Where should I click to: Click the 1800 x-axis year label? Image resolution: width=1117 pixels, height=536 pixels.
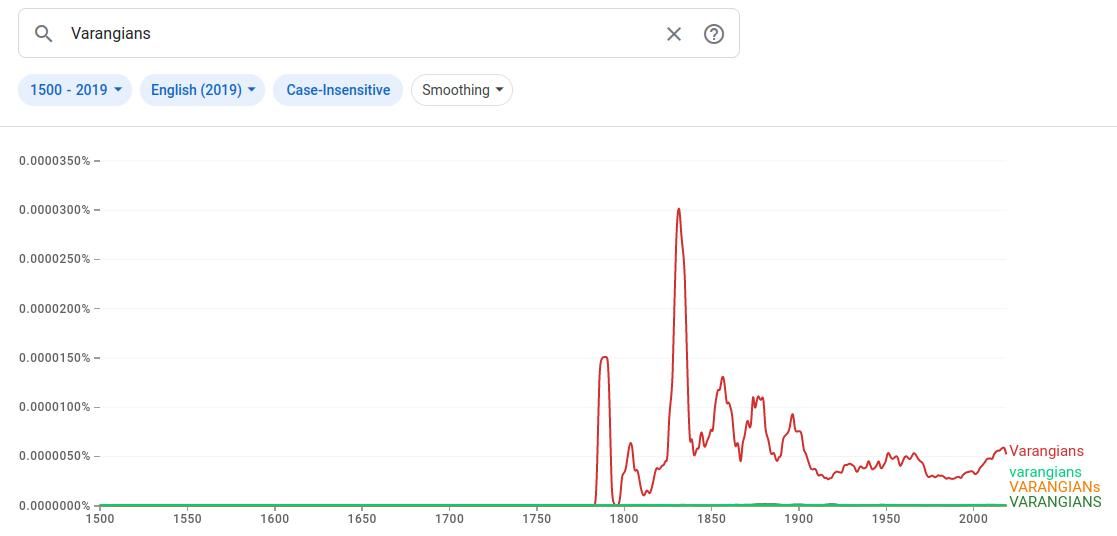coord(624,519)
